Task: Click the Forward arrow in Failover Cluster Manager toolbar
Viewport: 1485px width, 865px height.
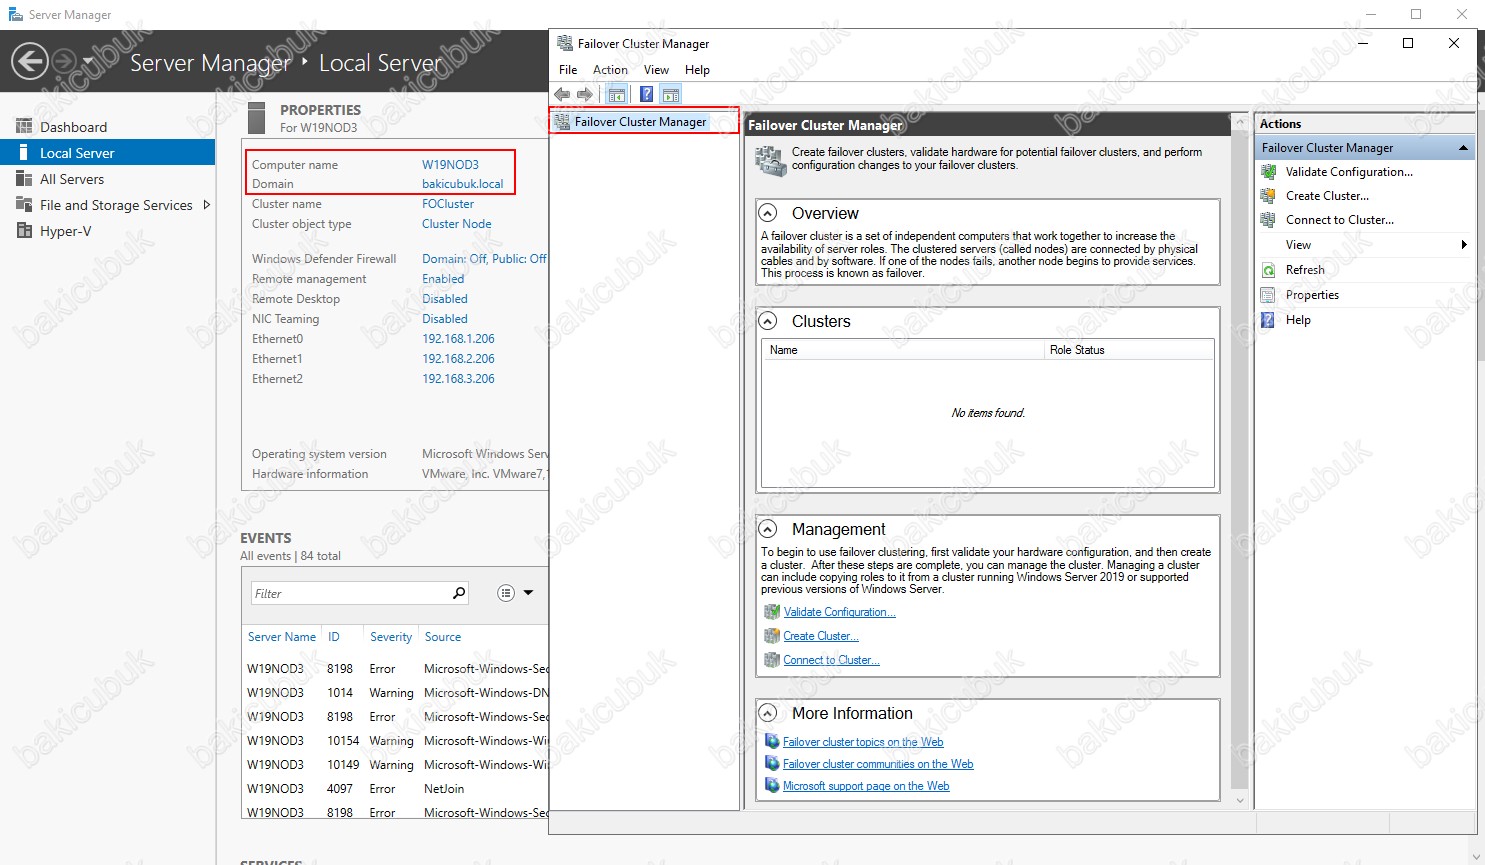Action: click(x=585, y=94)
